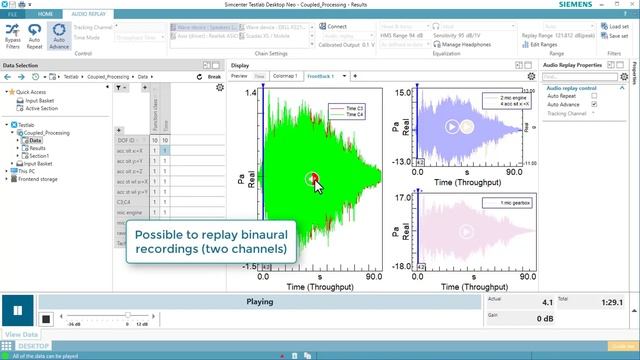
Task: Expand the Section1 tree node
Action: click(x=18, y=156)
